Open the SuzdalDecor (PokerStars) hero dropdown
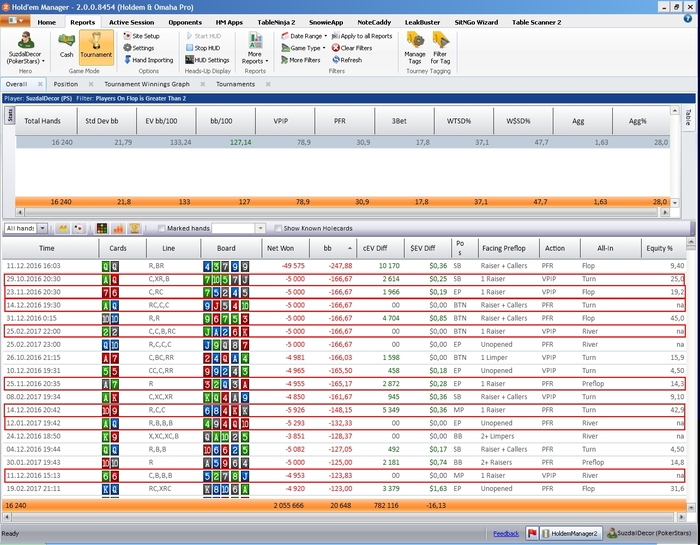 click(25, 49)
